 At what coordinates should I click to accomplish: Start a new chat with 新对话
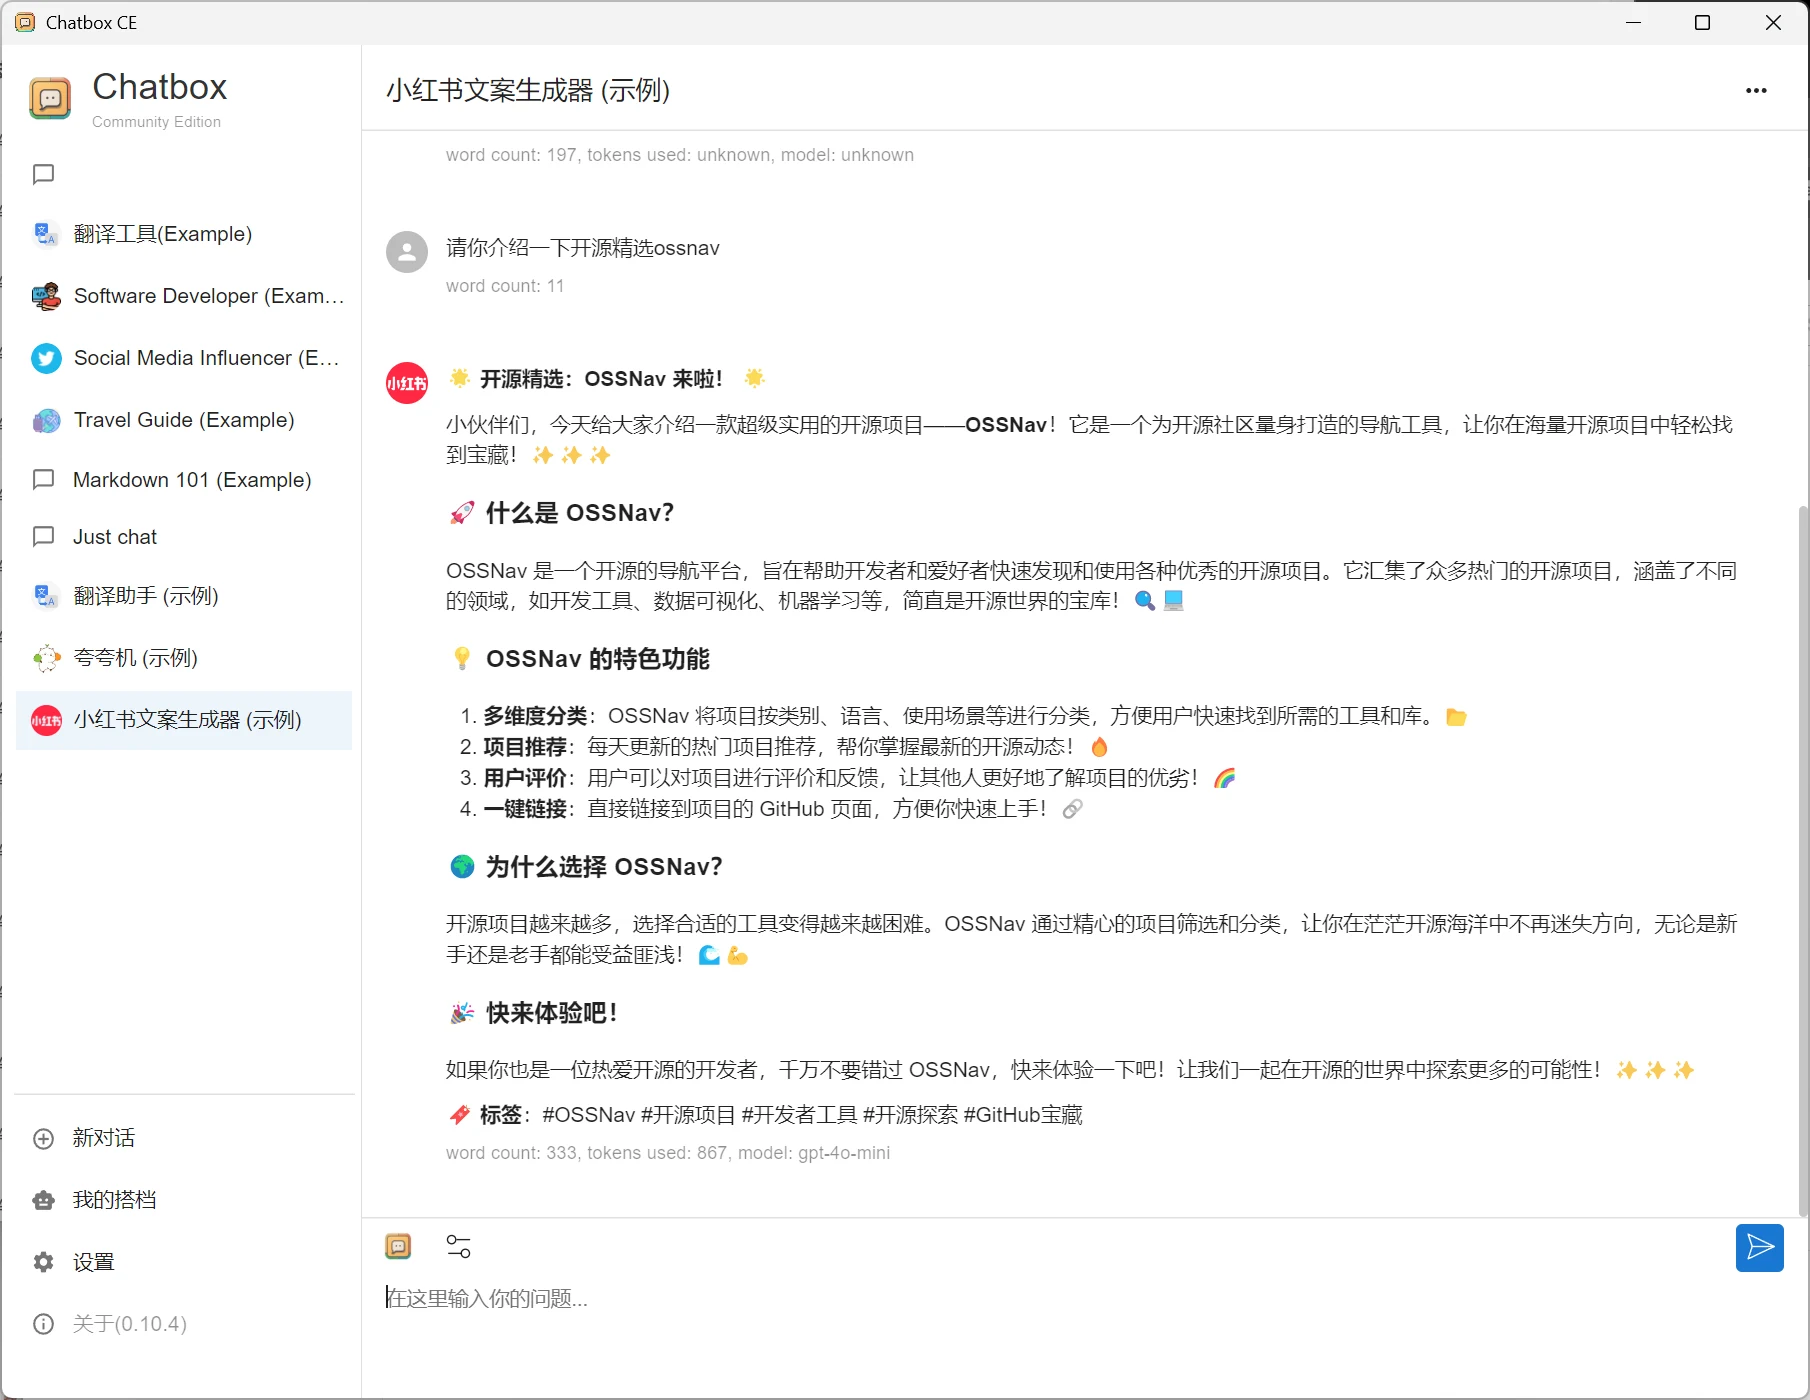point(103,1138)
